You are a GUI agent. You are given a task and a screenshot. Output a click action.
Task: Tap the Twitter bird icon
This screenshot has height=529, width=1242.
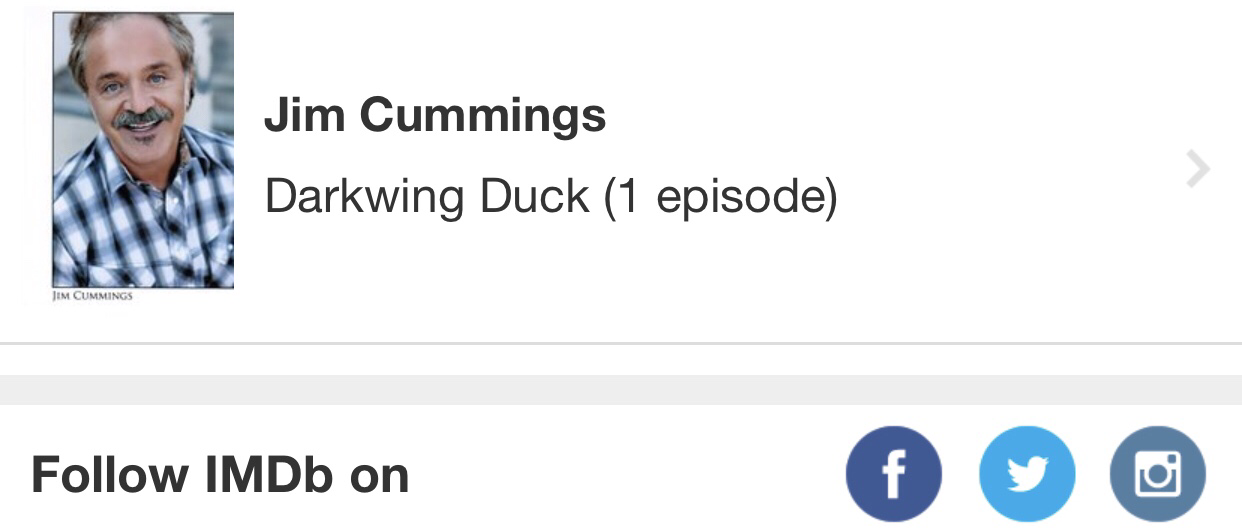1026,474
